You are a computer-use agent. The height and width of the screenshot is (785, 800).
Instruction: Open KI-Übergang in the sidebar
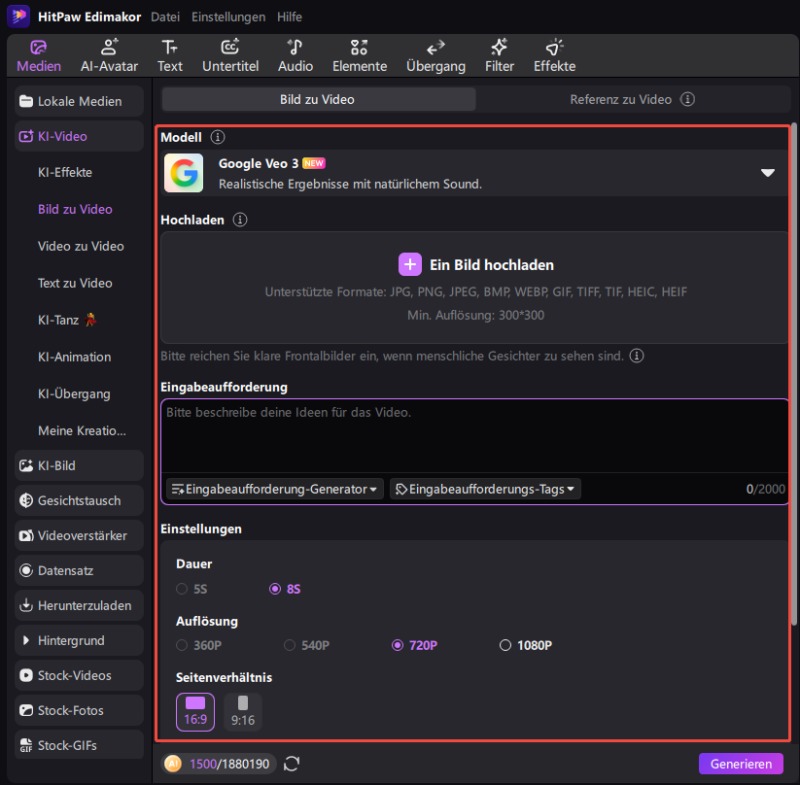[x=74, y=394]
